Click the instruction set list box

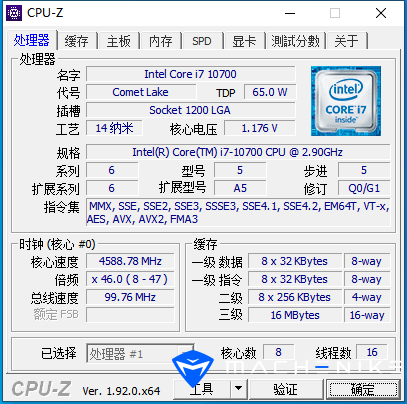tap(238, 212)
